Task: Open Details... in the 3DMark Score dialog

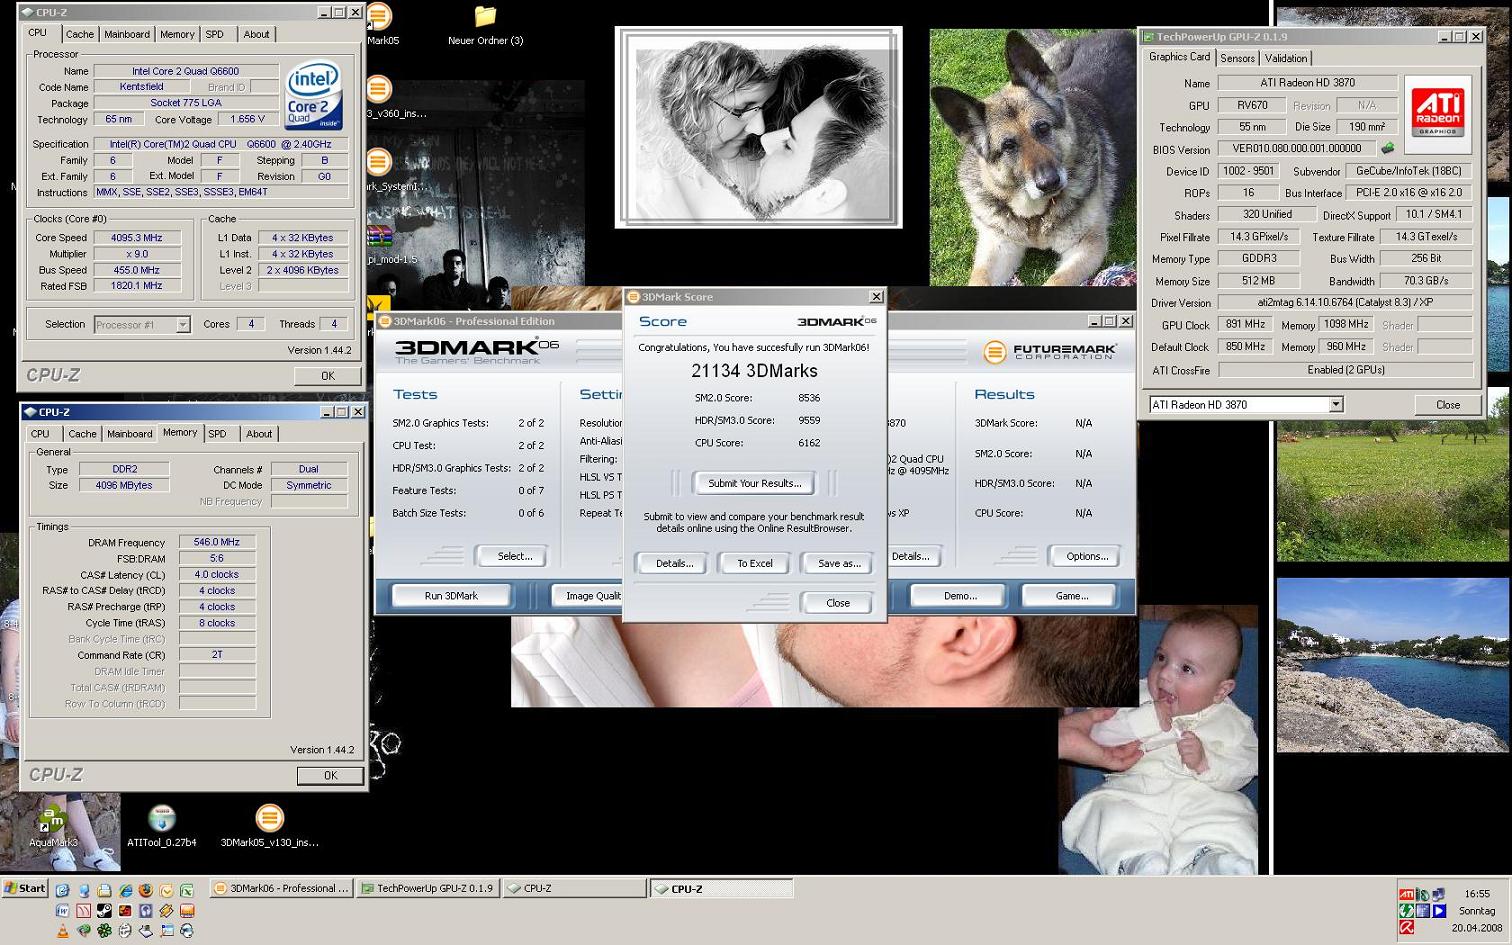Action: [673, 563]
